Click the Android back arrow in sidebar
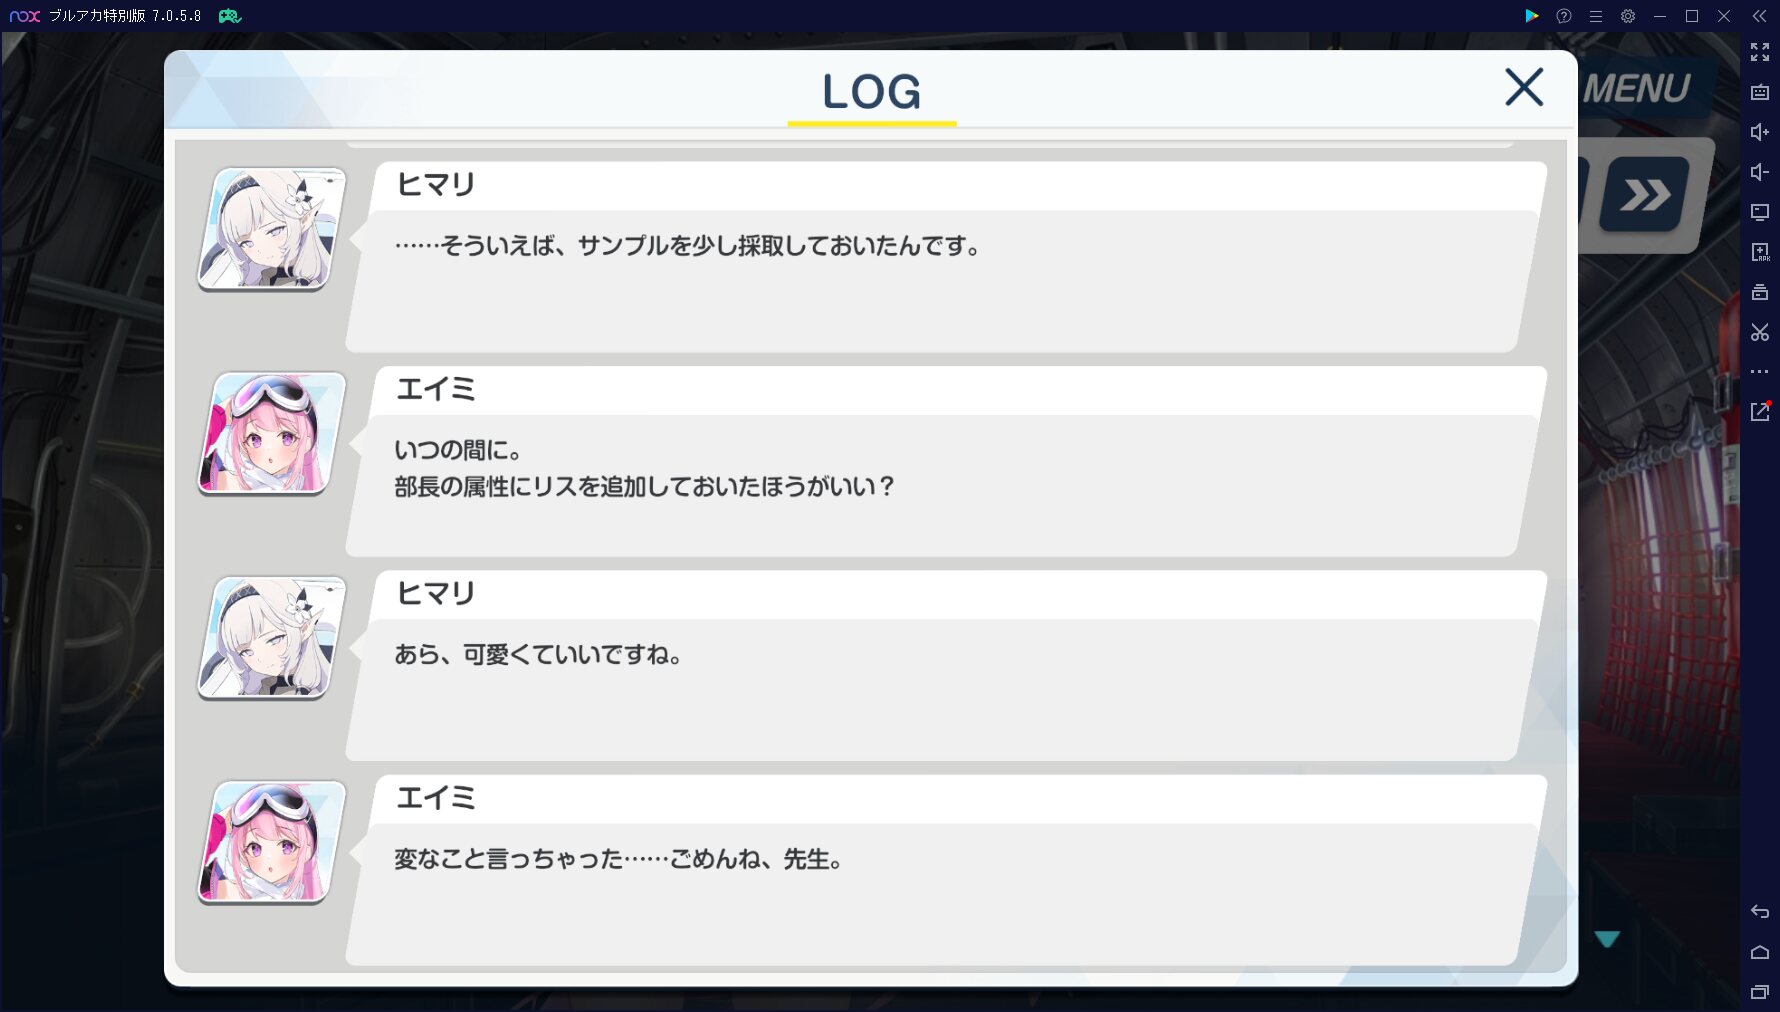Image resolution: width=1780 pixels, height=1012 pixels. pos(1760,912)
